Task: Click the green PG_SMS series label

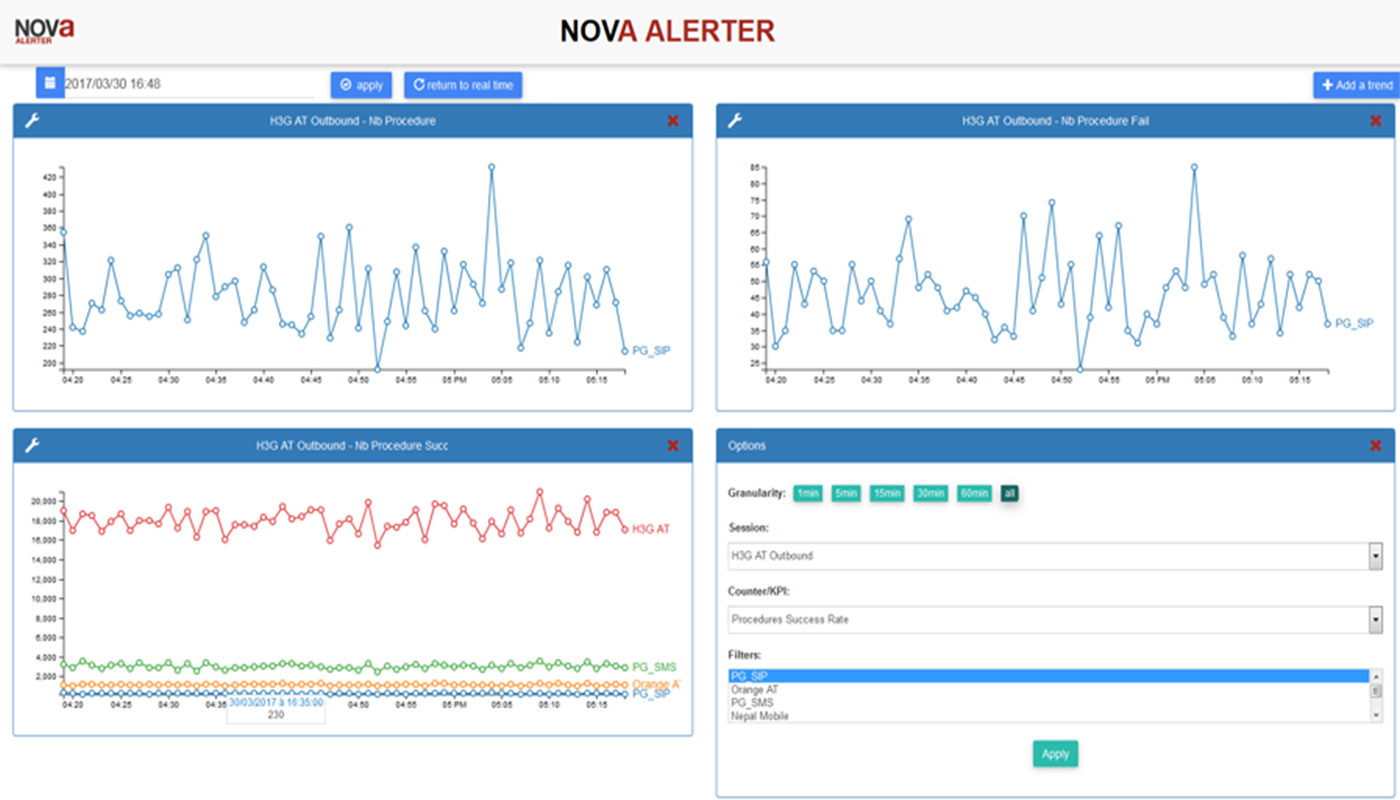Action: (x=655, y=667)
